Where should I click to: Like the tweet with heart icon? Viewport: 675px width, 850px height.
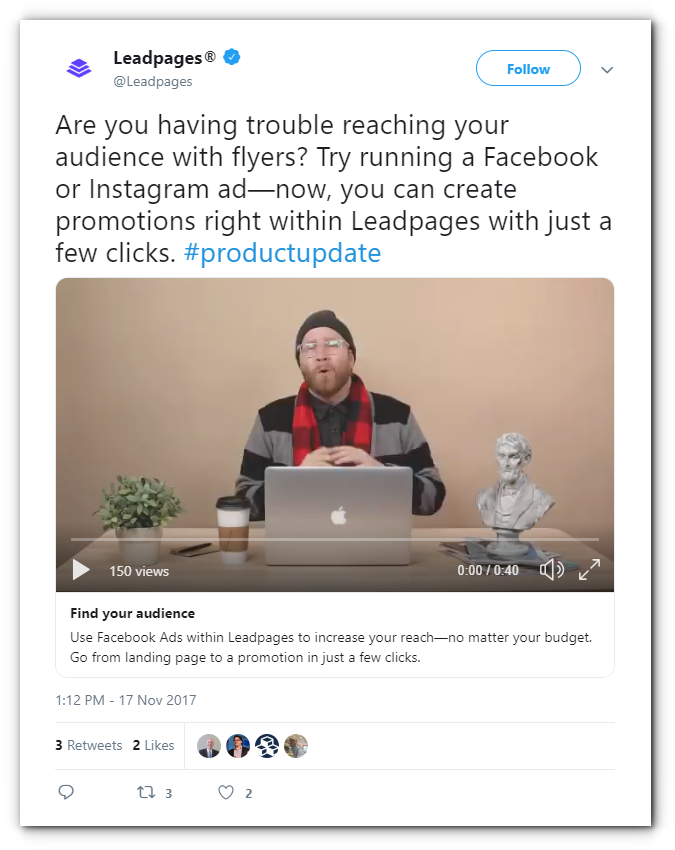[x=226, y=793]
